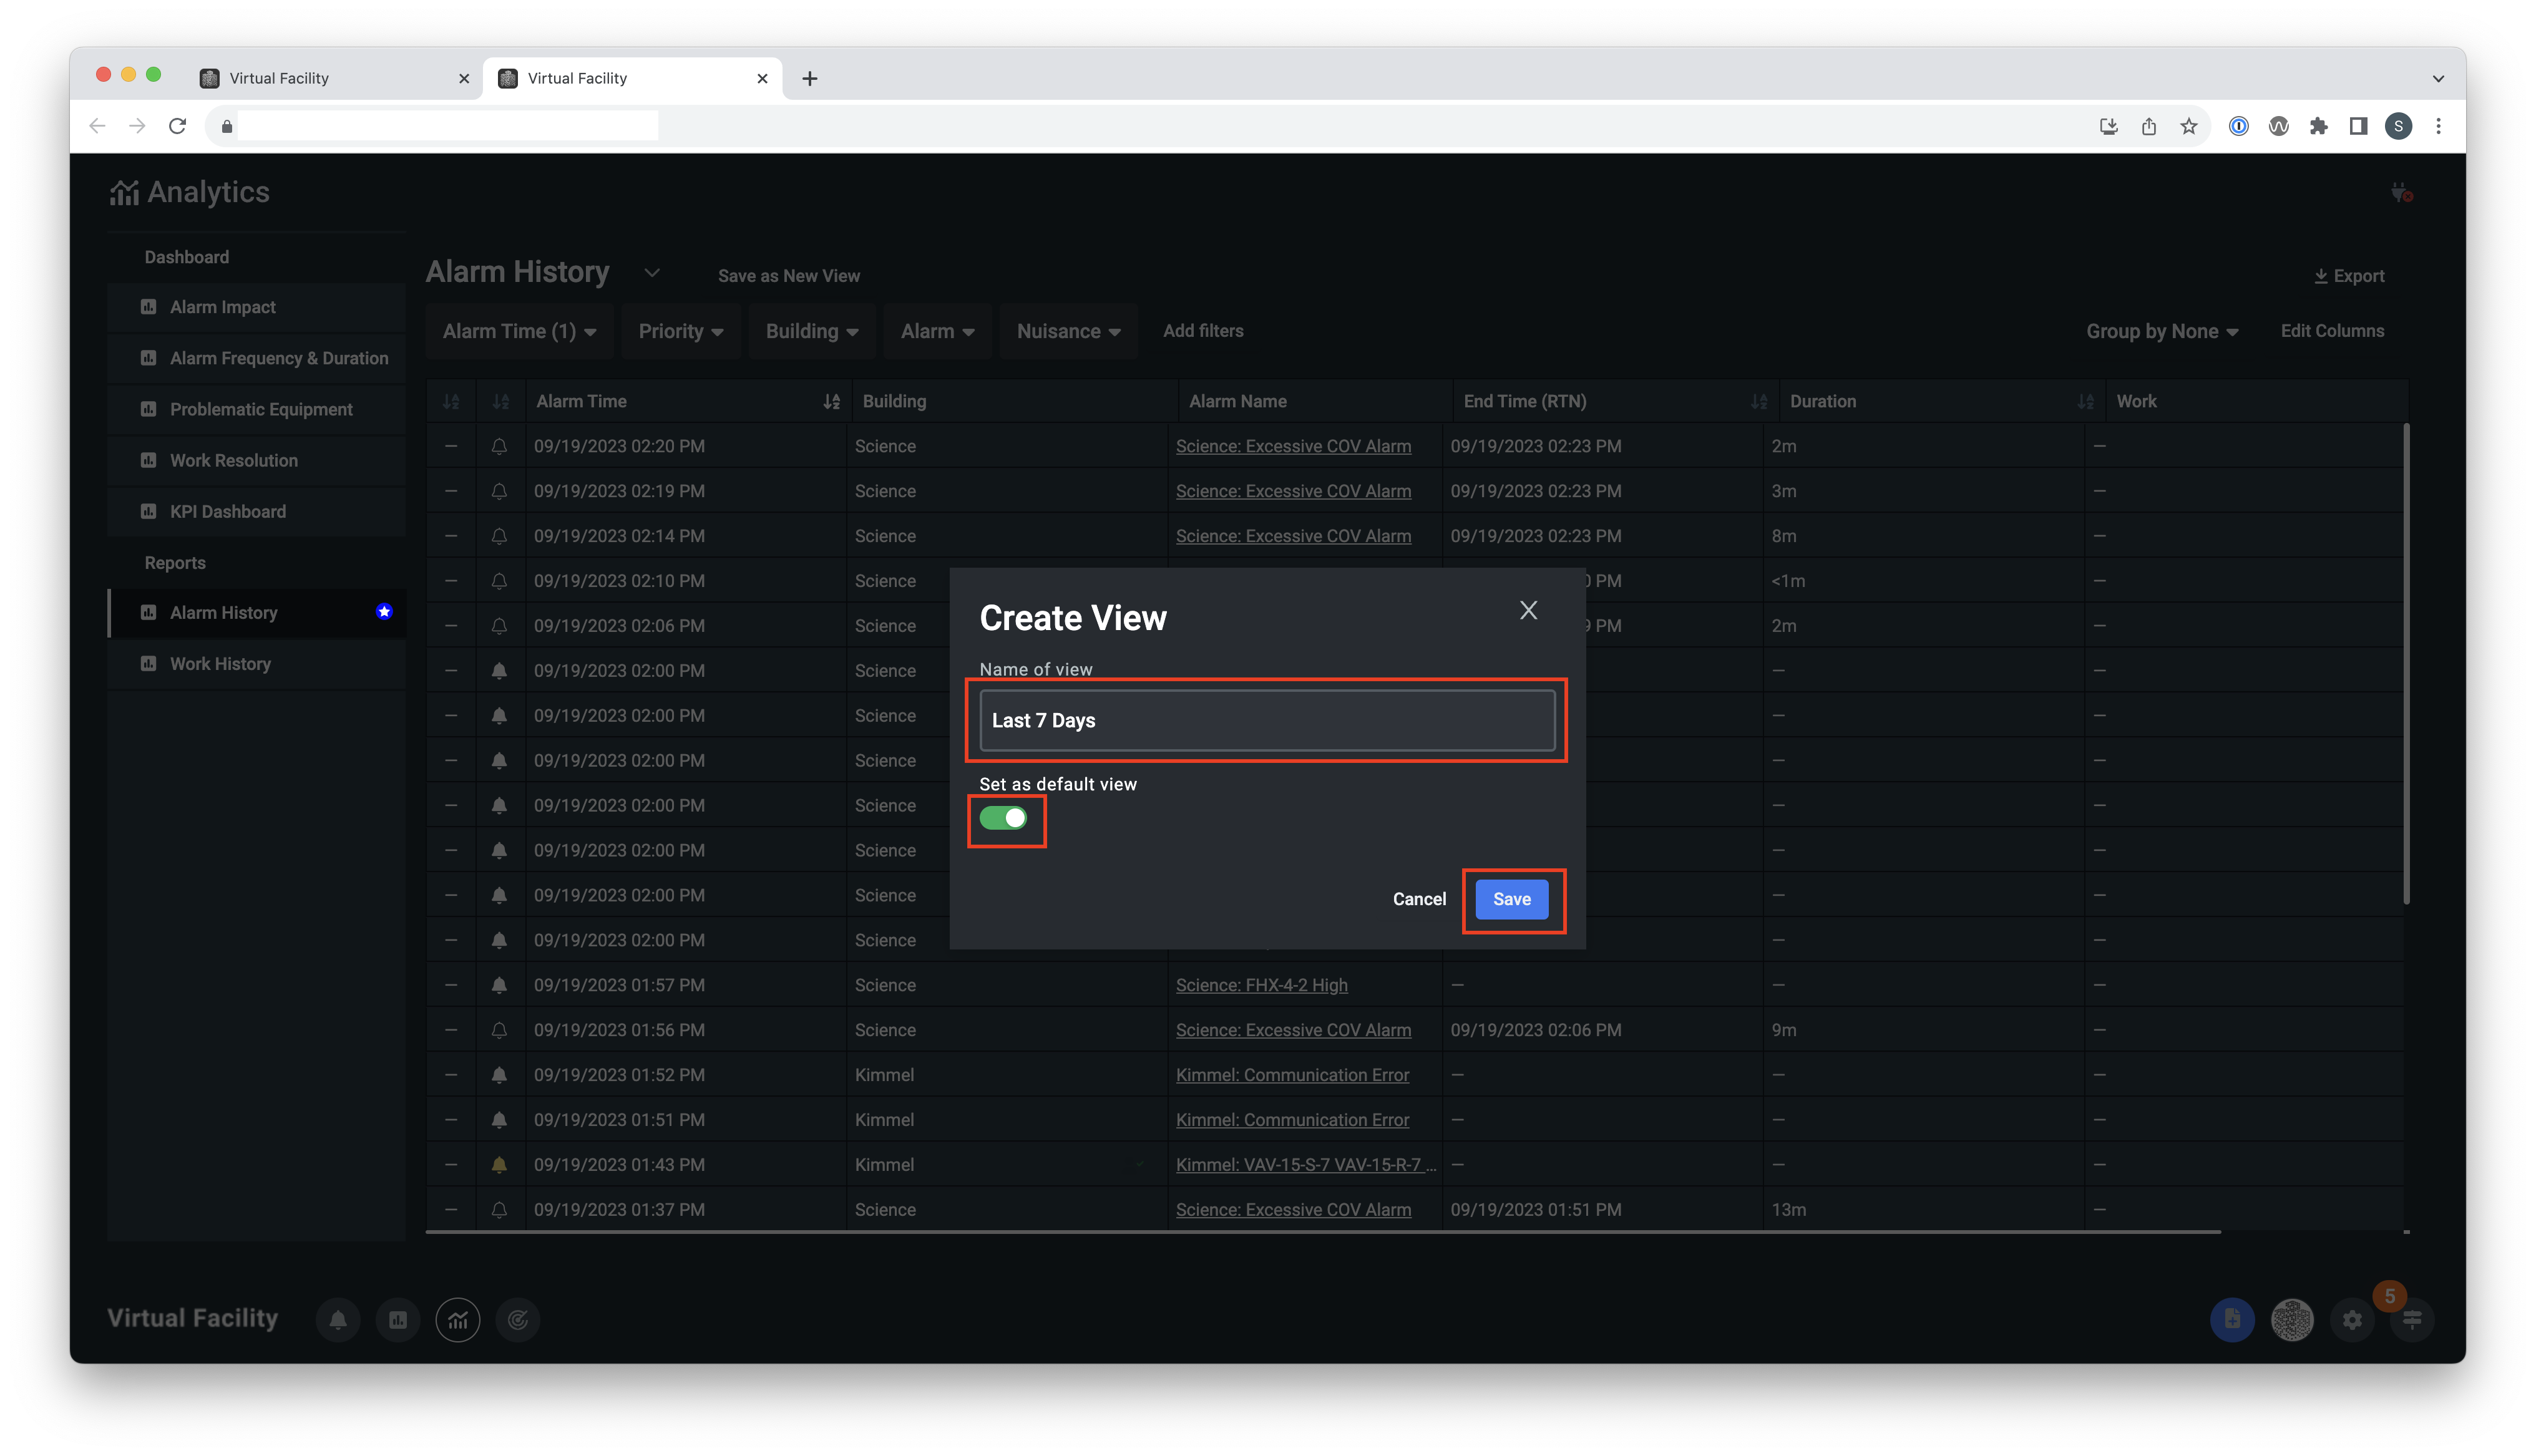The height and width of the screenshot is (1456, 2536).
Task: Open the Group by None dropdown
Action: (x=2161, y=331)
